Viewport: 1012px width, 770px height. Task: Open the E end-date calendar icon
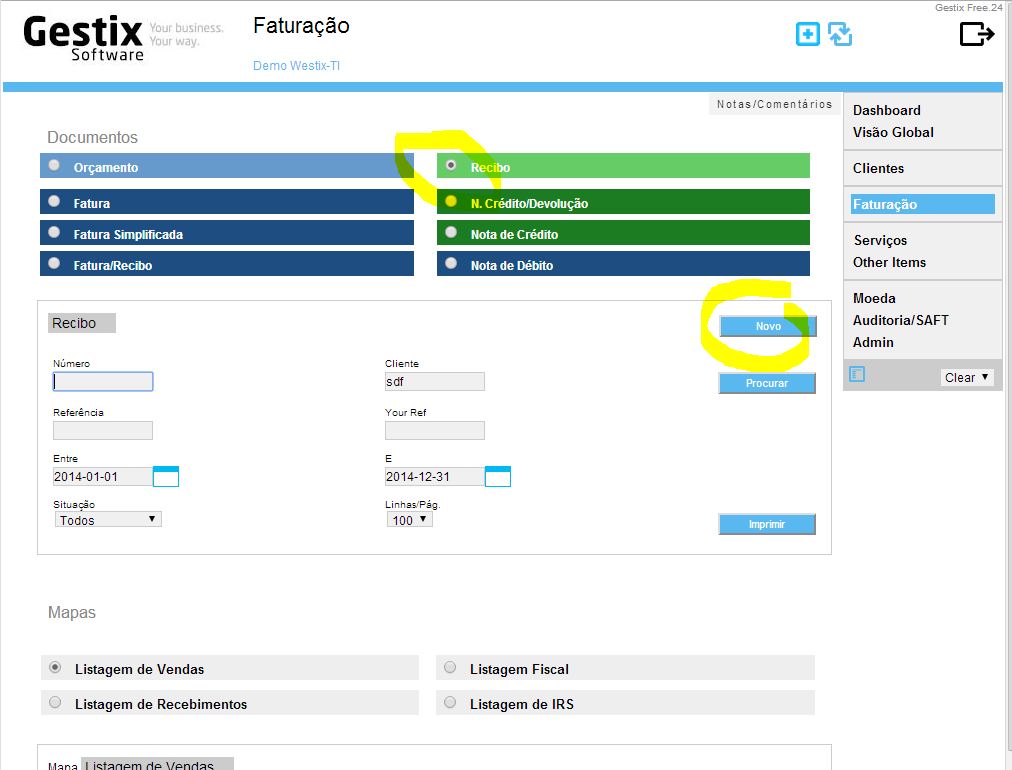click(498, 476)
